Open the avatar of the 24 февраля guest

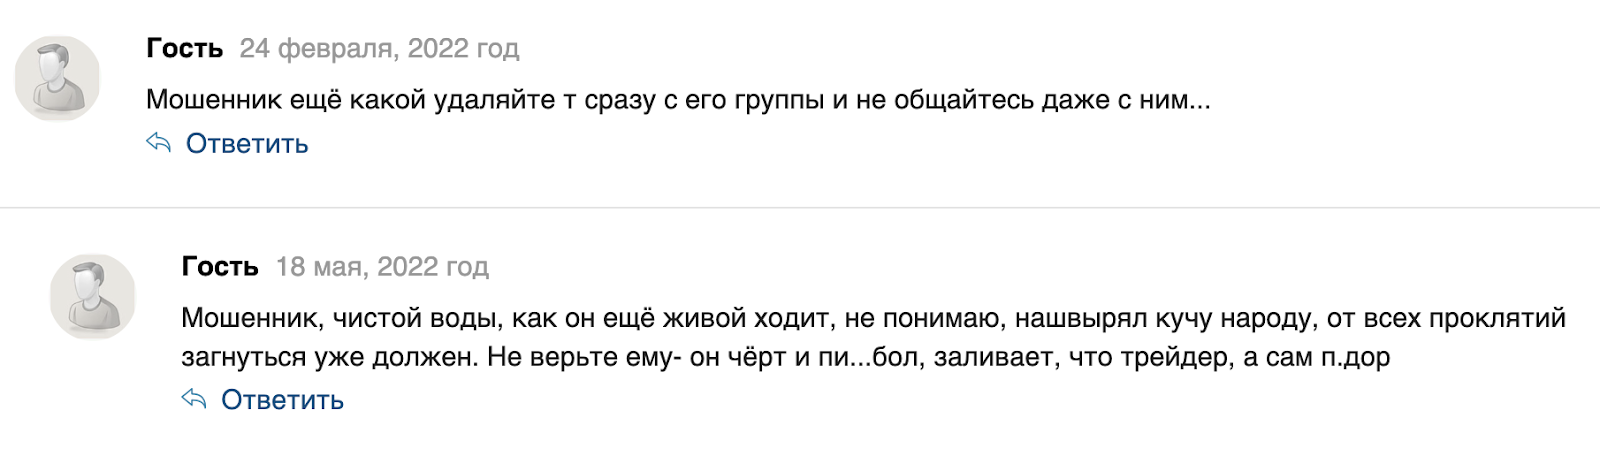[x=57, y=79]
